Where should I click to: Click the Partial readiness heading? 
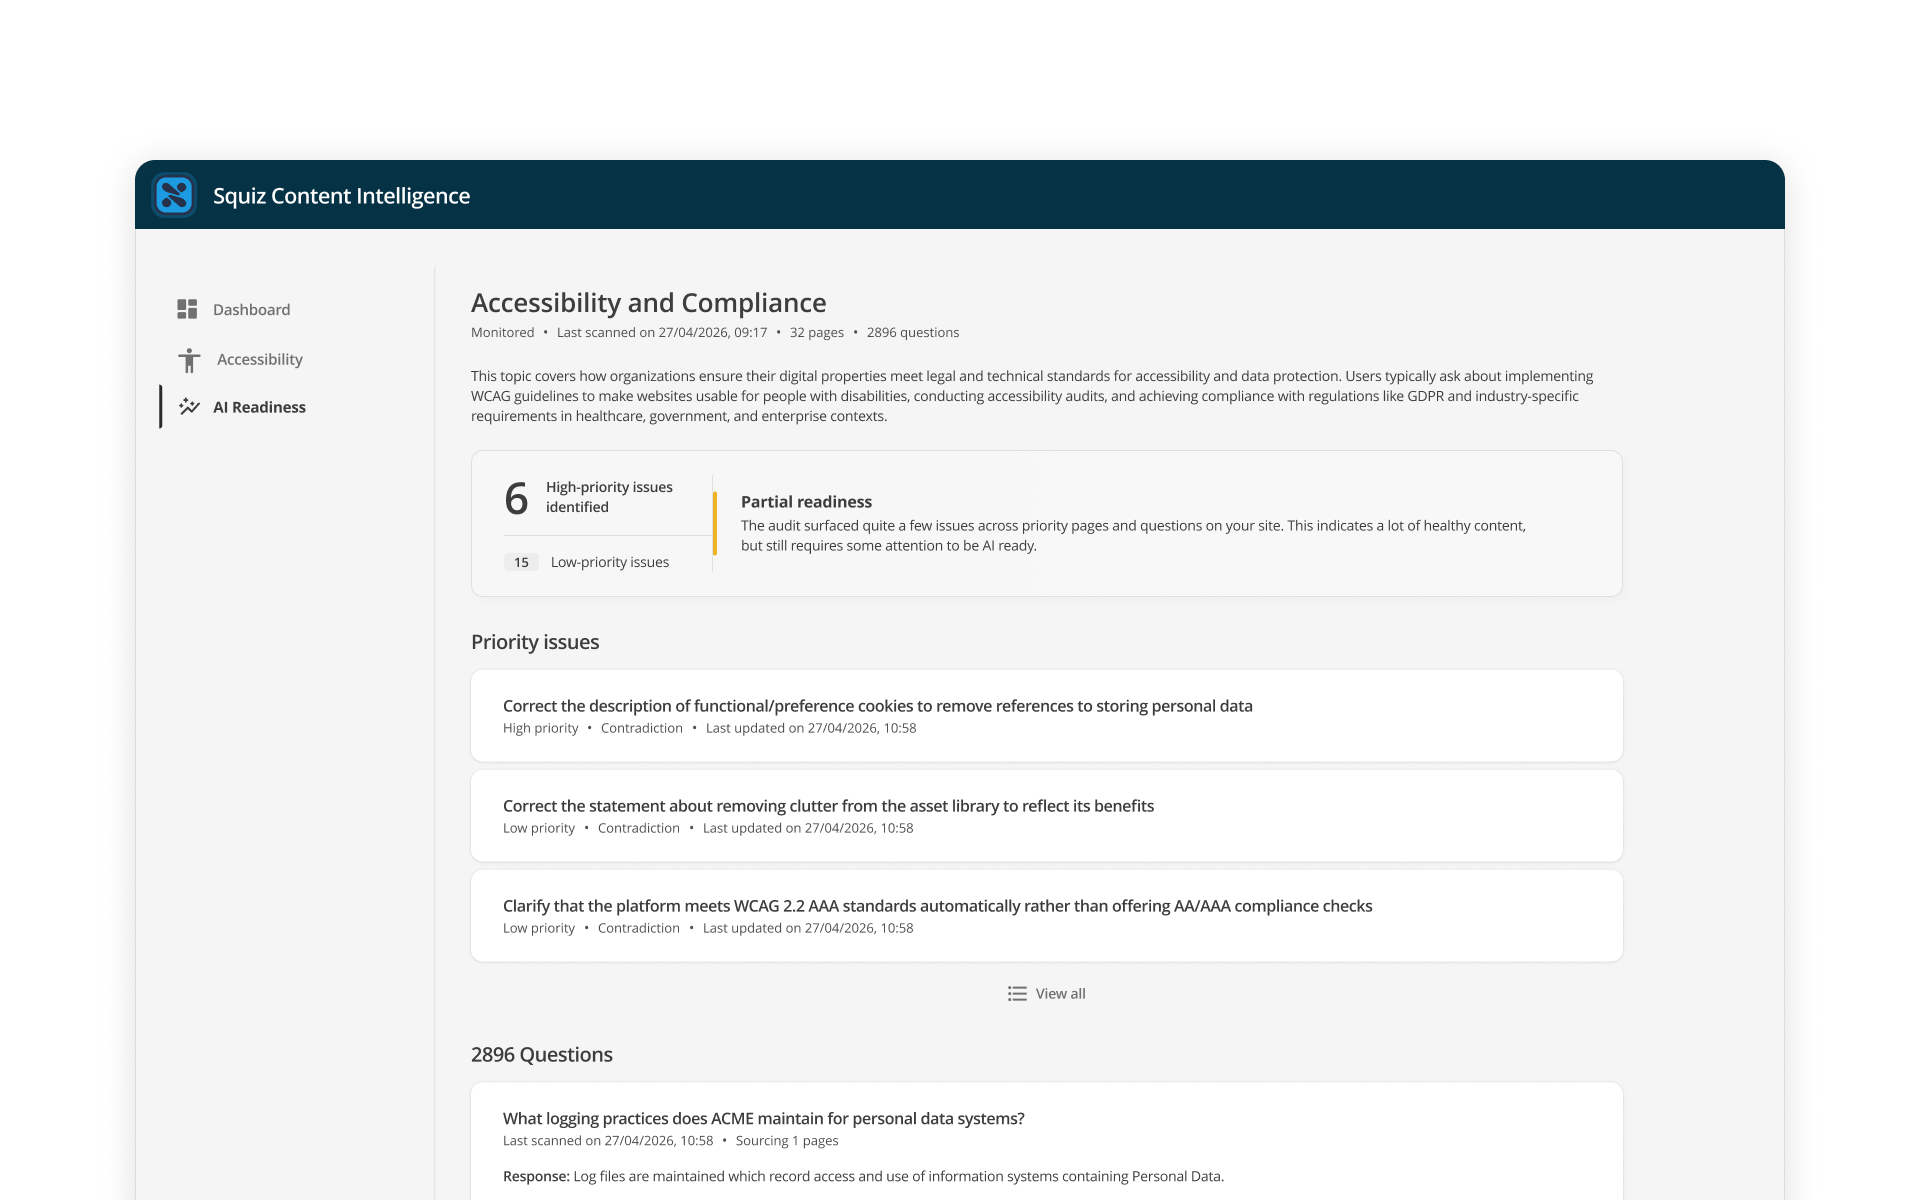[x=806, y=502]
